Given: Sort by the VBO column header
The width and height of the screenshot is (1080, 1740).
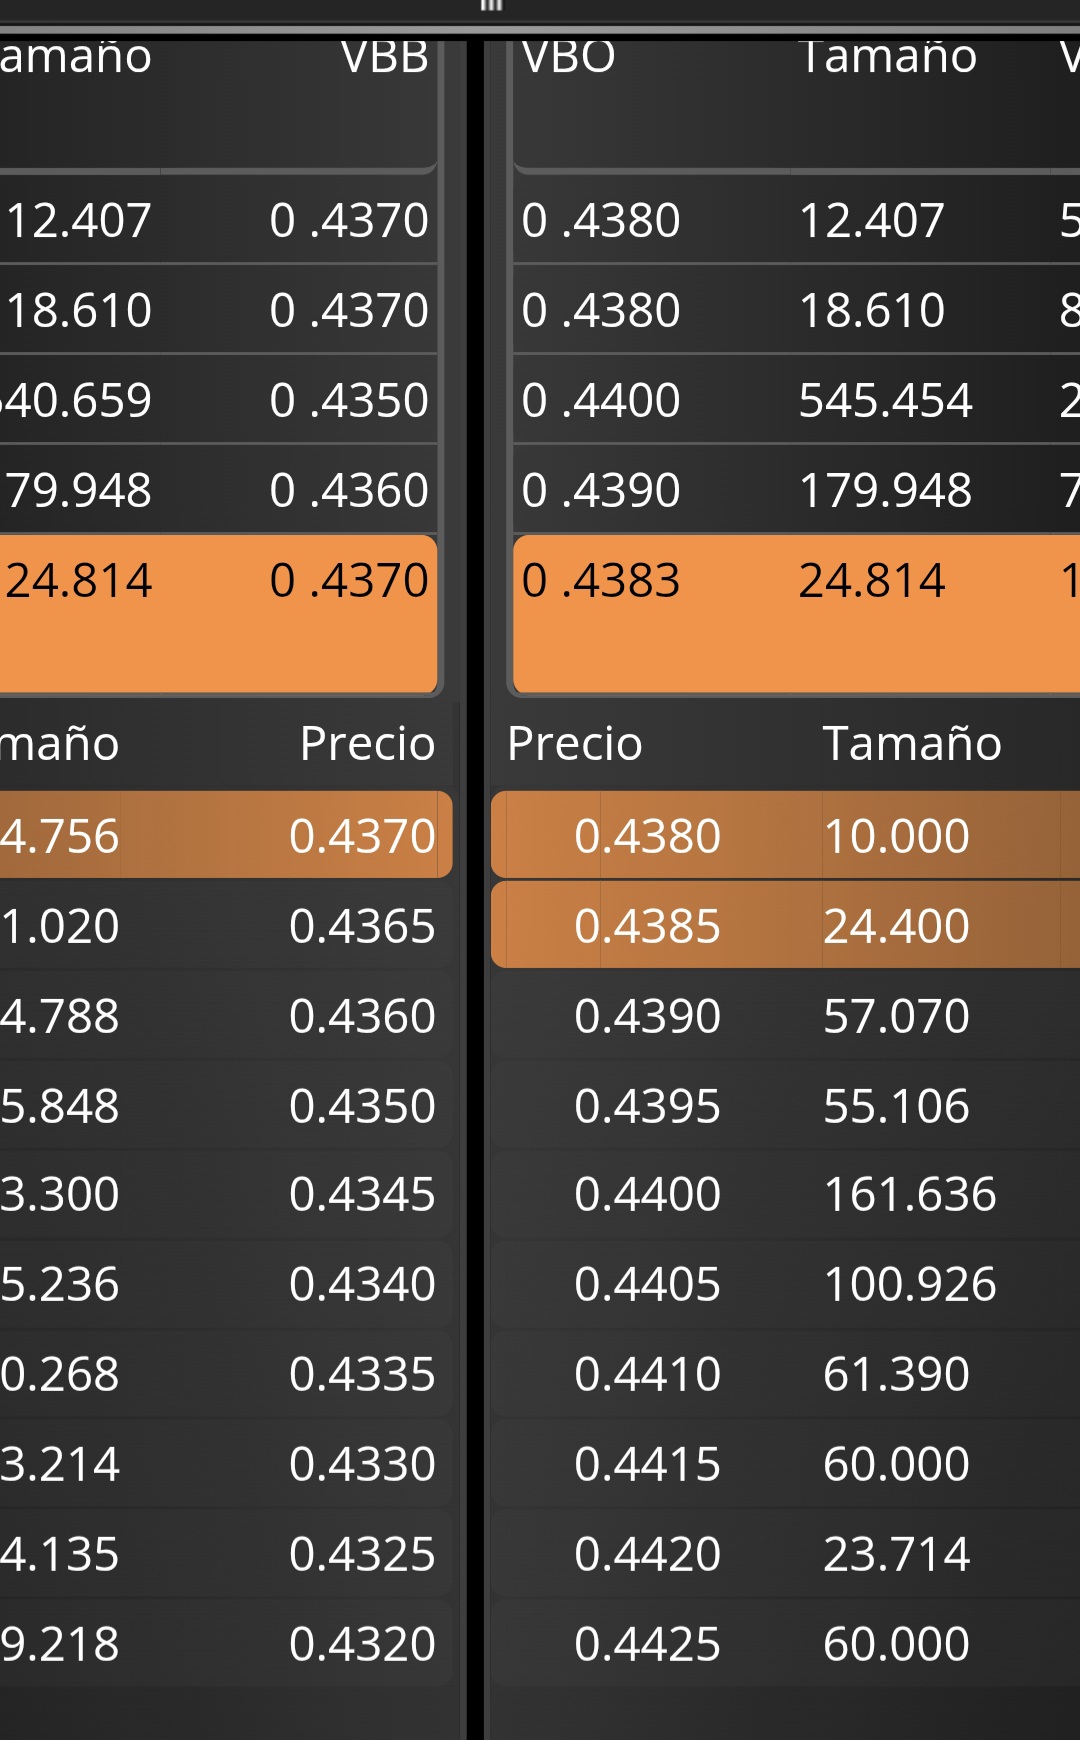Looking at the screenshot, I should [568, 58].
